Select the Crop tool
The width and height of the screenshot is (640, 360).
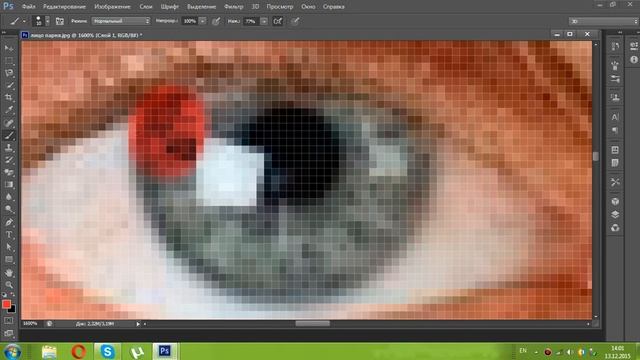9,98
